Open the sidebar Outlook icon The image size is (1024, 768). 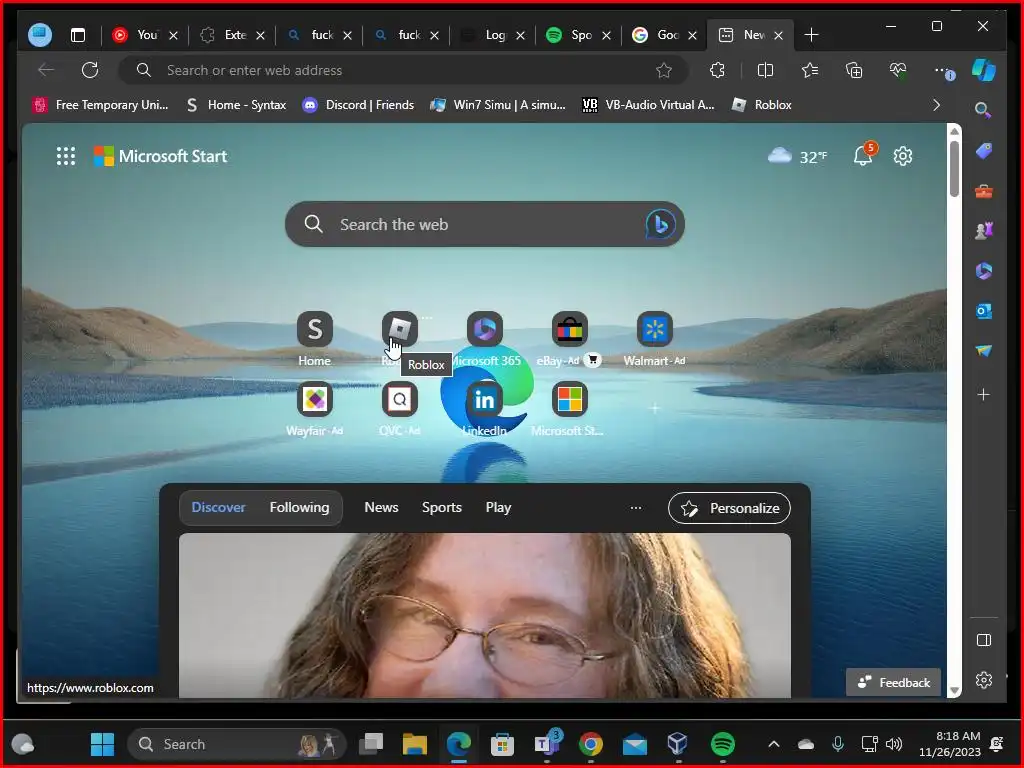click(x=984, y=311)
